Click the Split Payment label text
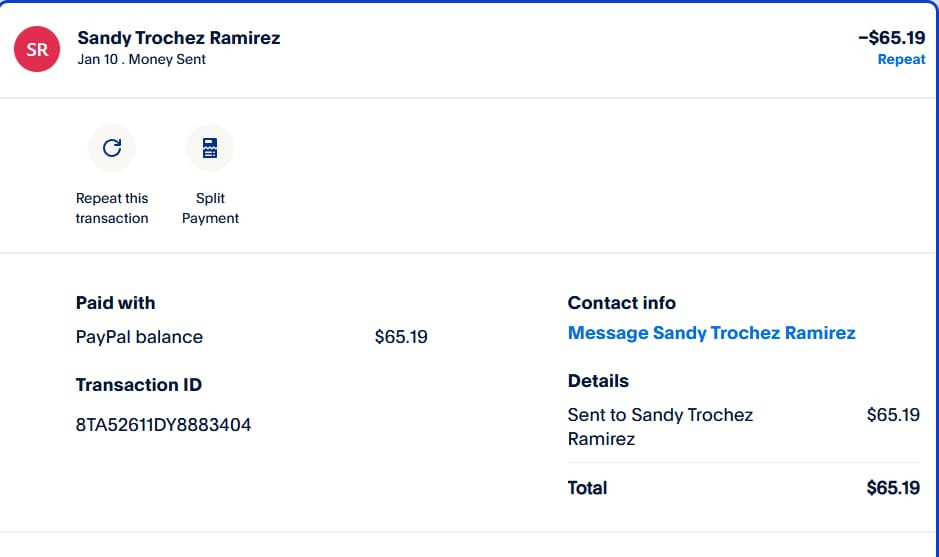The width and height of the screenshot is (939, 557). coord(210,208)
